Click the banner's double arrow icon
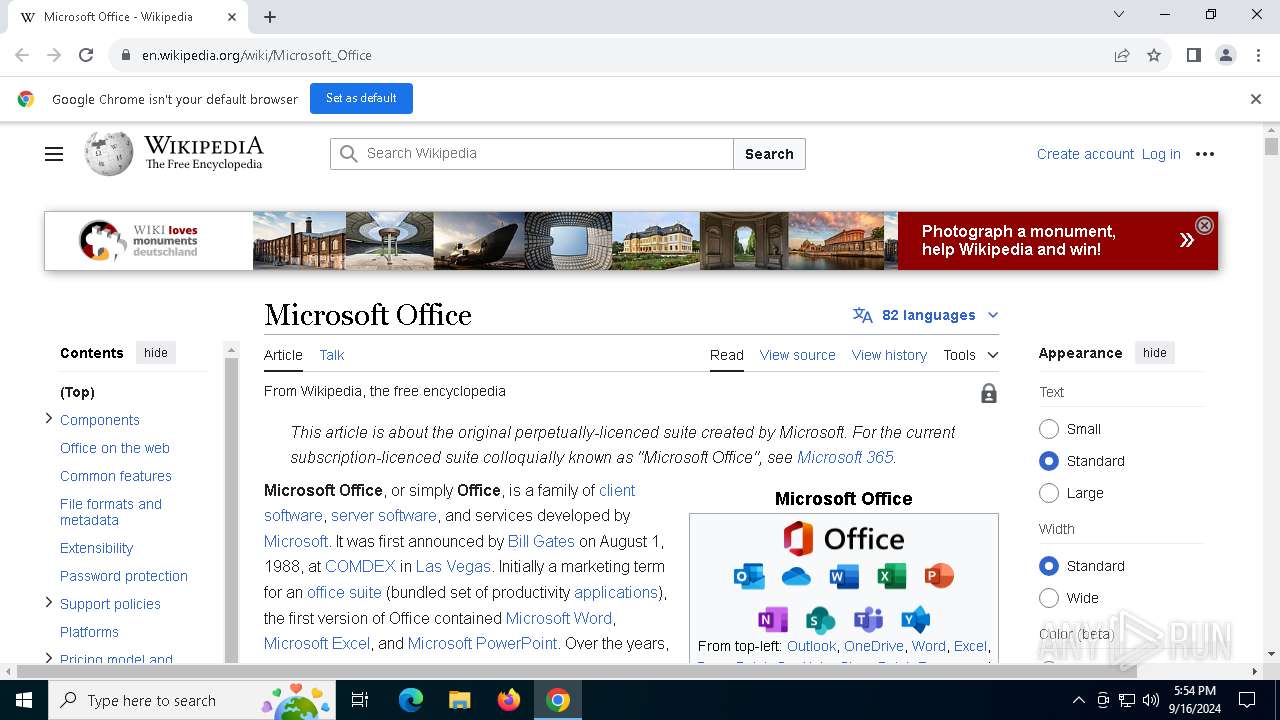Viewport: 1280px width, 720px height. [x=1186, y=240]
